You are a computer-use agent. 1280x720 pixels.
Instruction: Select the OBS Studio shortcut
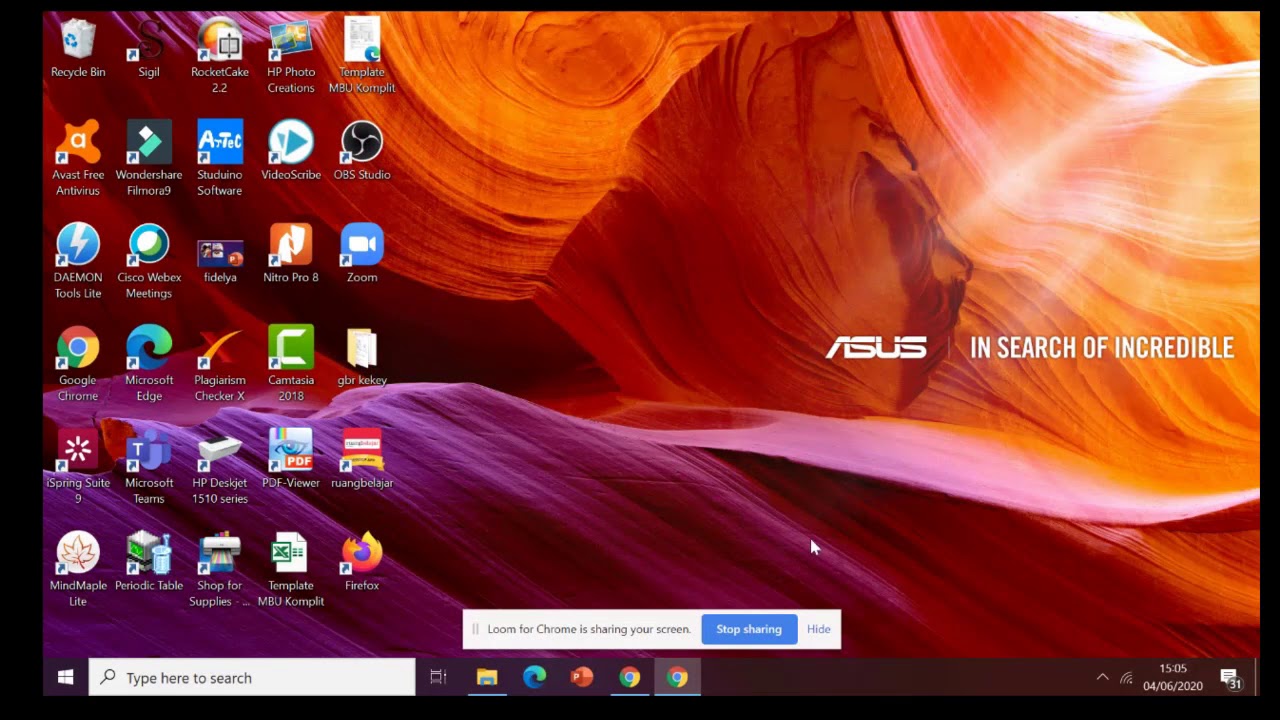click(x=362, y=151)
